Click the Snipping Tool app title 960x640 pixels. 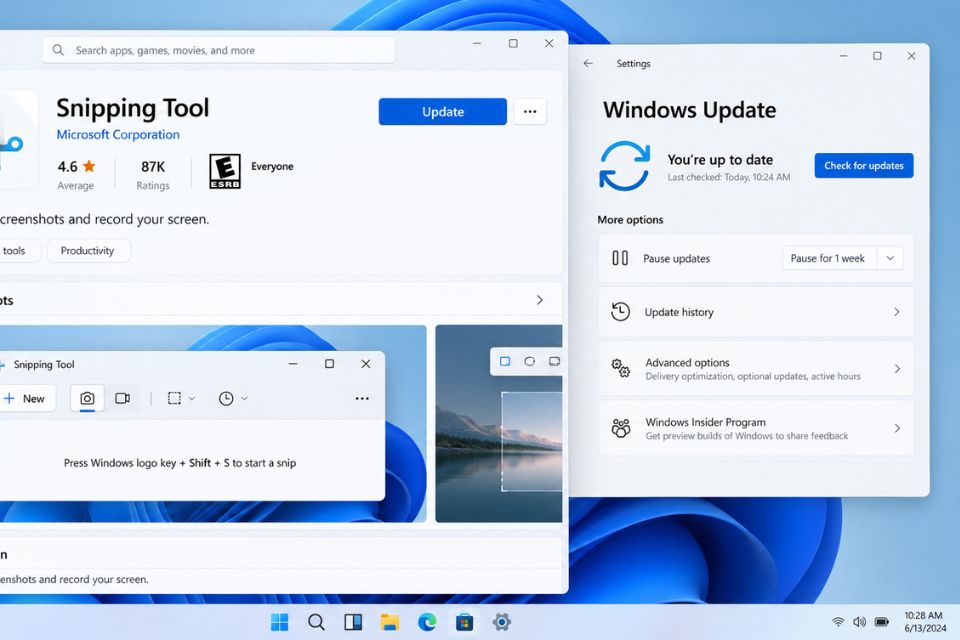click(133, 108)
